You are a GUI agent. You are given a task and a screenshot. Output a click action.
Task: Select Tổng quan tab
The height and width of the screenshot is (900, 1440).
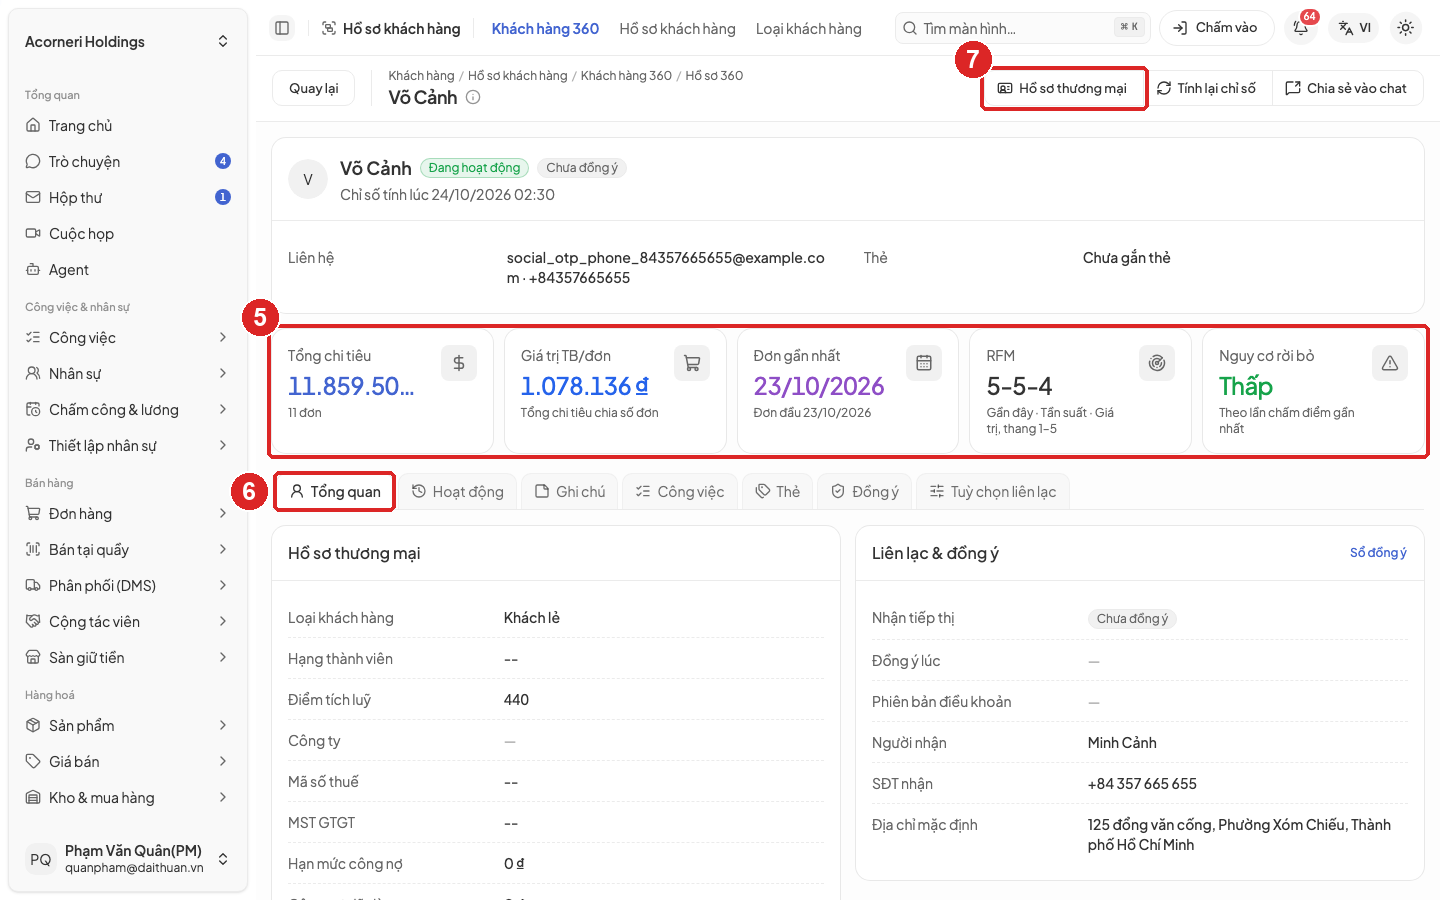[335, 492]
